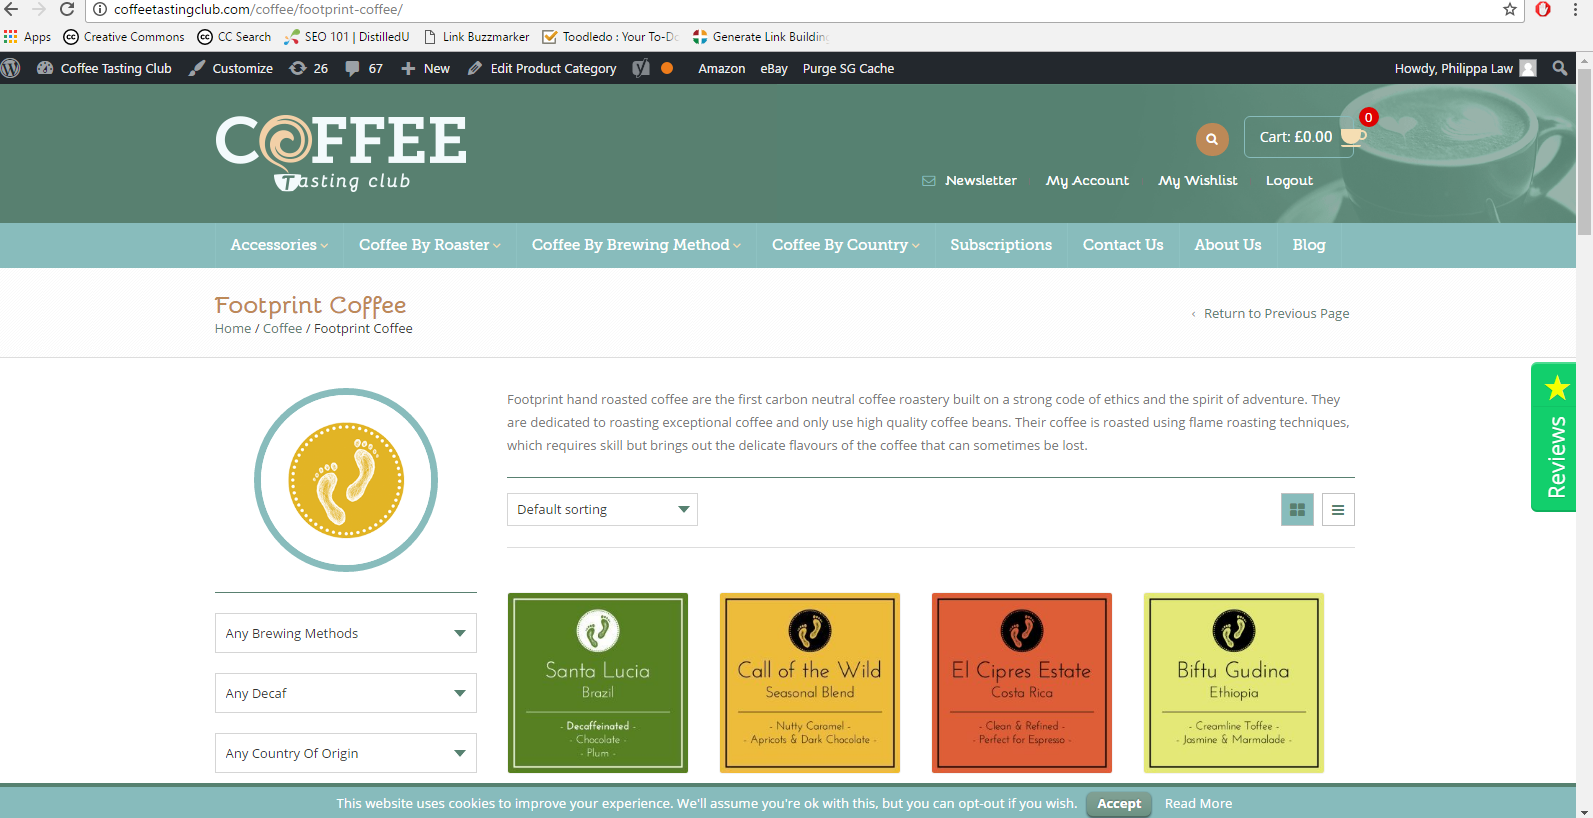Reload the page with the refresh icon
Screen dimensions: 1593x818
67,9
